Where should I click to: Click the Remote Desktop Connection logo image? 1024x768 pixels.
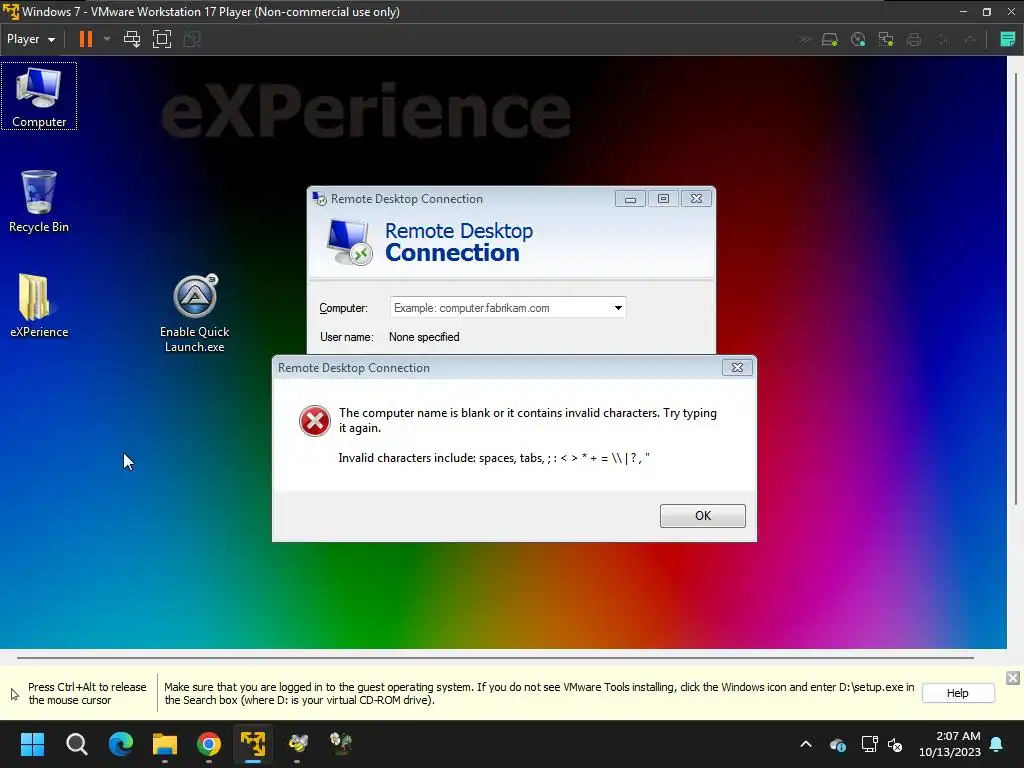pyautogui.click(x=349, y=242)
